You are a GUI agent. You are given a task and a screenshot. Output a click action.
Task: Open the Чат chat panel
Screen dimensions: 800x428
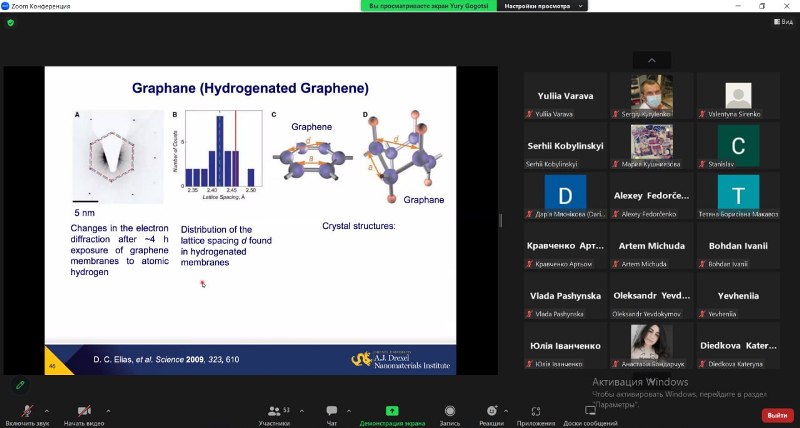pyautogui.click(x=332, y=411)
